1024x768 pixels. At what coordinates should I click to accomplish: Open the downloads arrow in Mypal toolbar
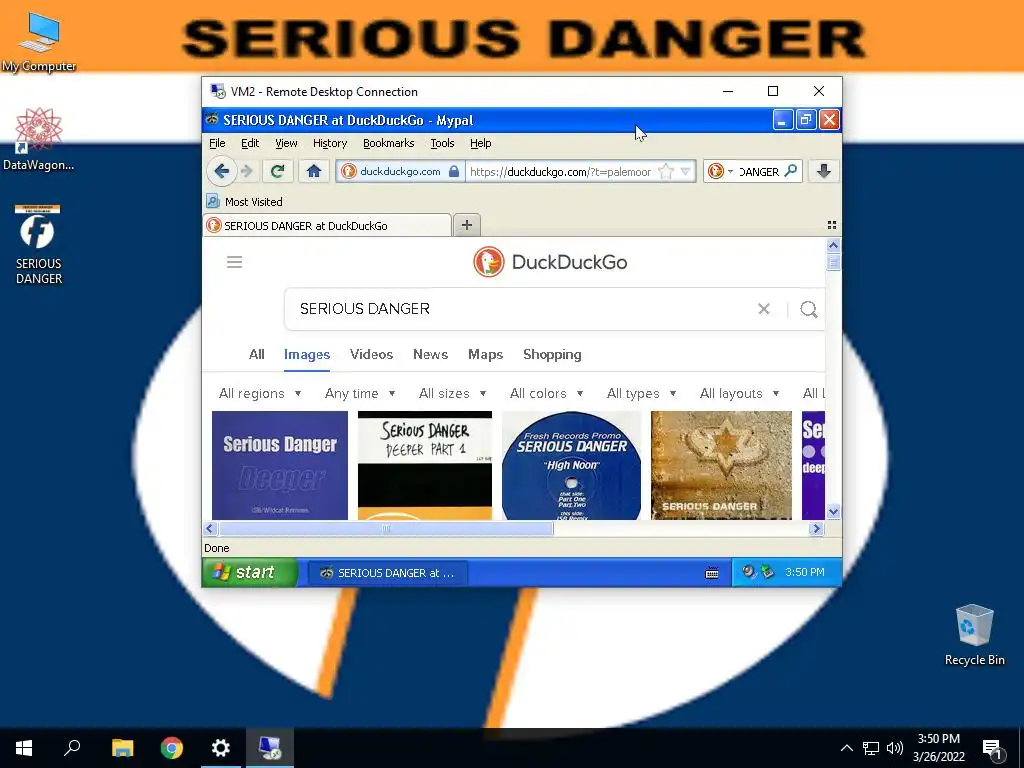(824, 171)
